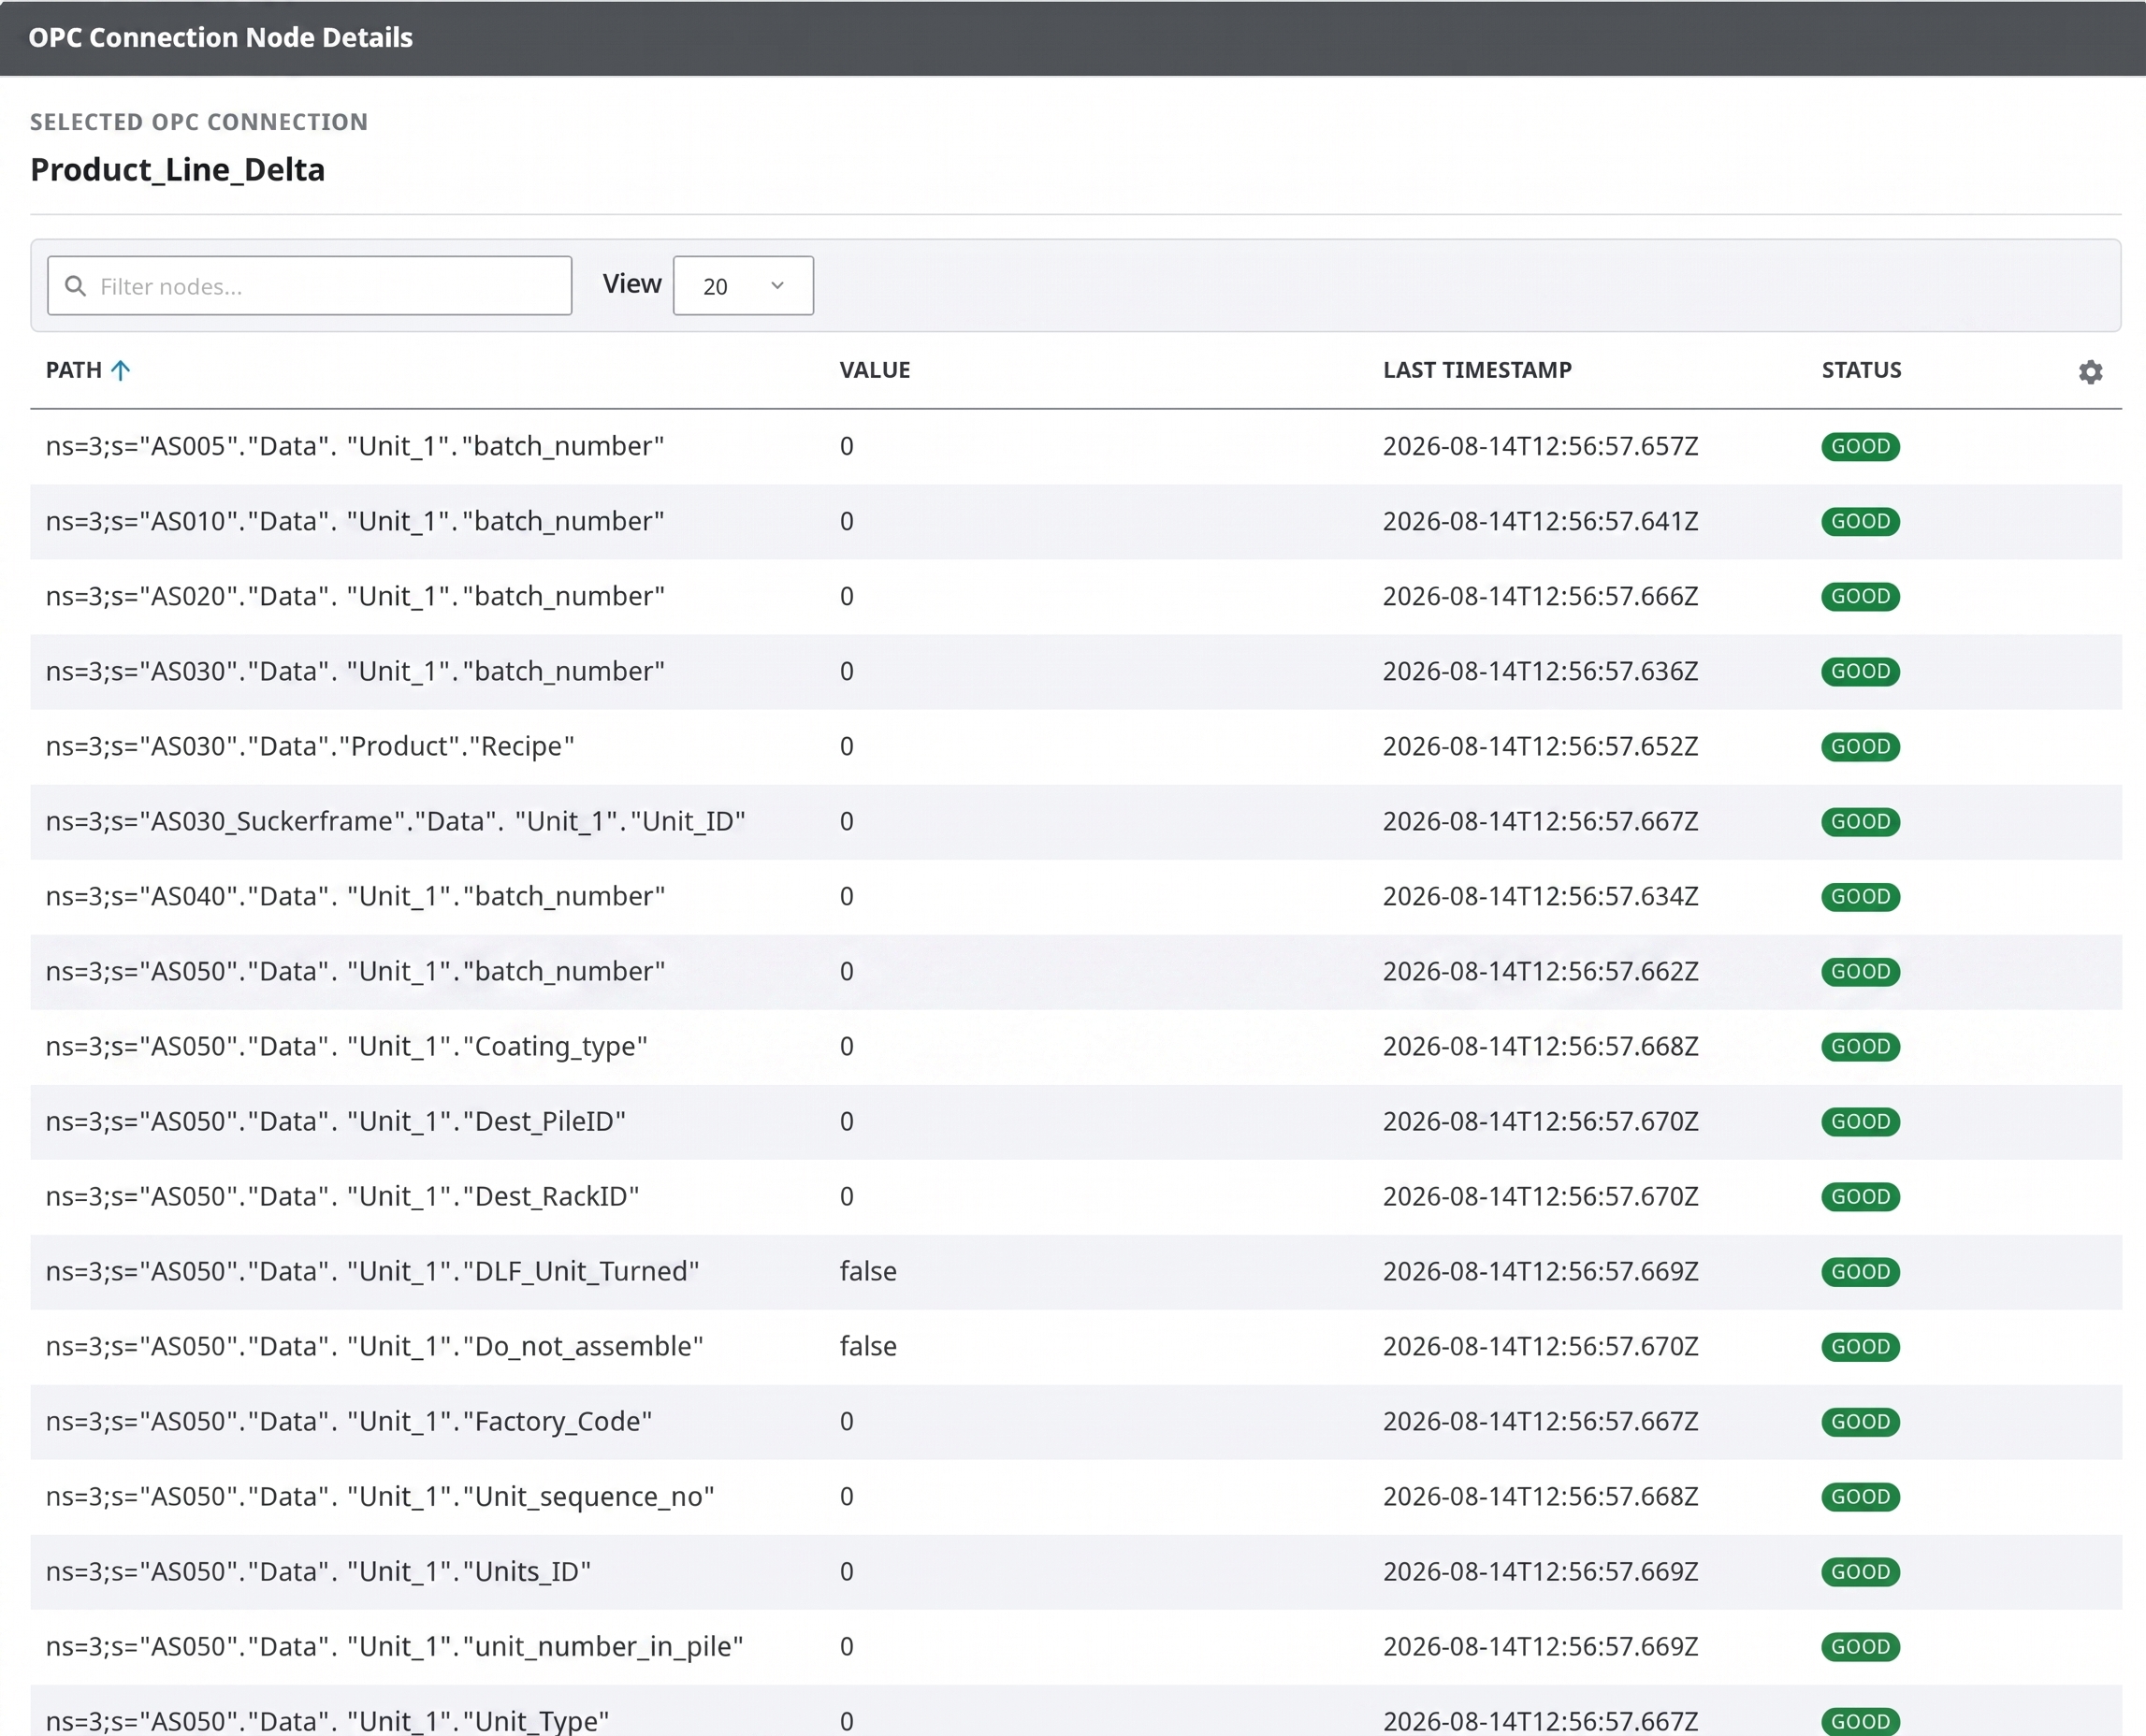Image resolution: width=2146 pixels, height=1736 pixels.
Task: Click the false value for Do_not_assemble
Action: (868, 1346)
